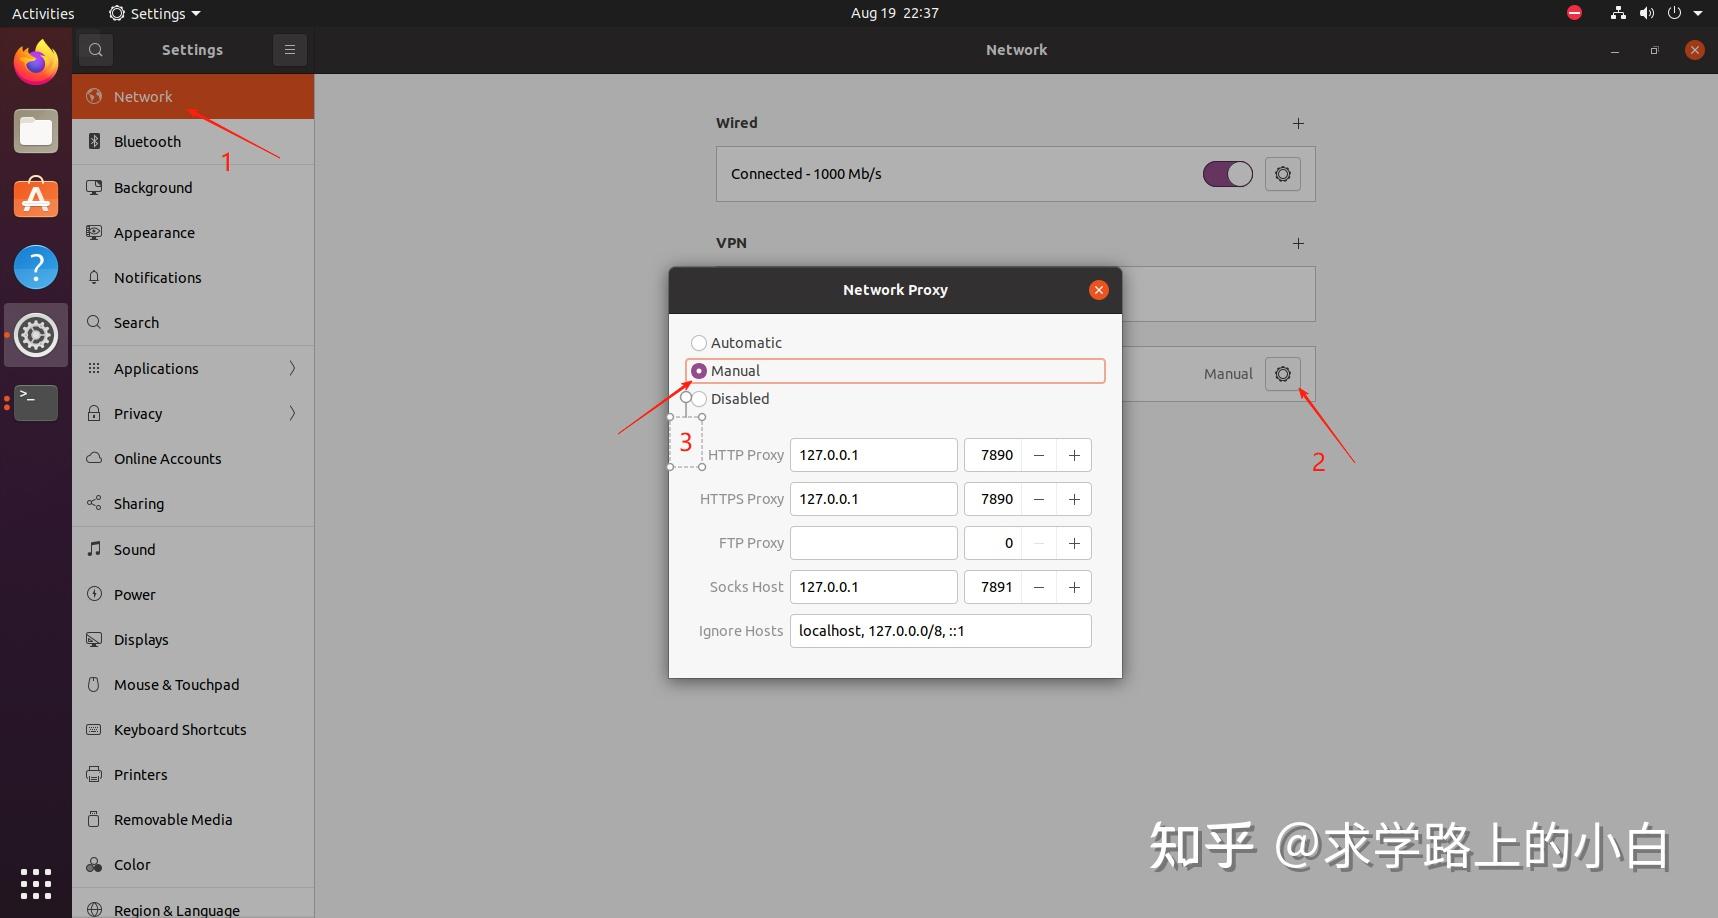Click the search icon in the Settings header
Screen dimensions: 1718x918
[95, 49]
